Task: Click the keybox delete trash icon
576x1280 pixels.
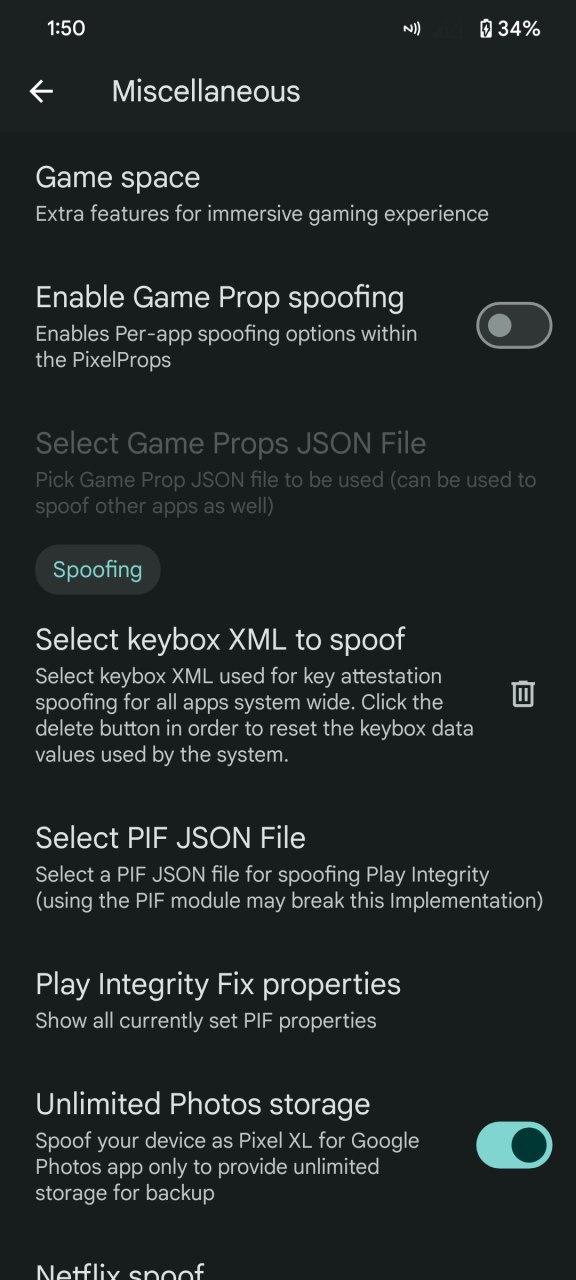Action: pos(523,693)
